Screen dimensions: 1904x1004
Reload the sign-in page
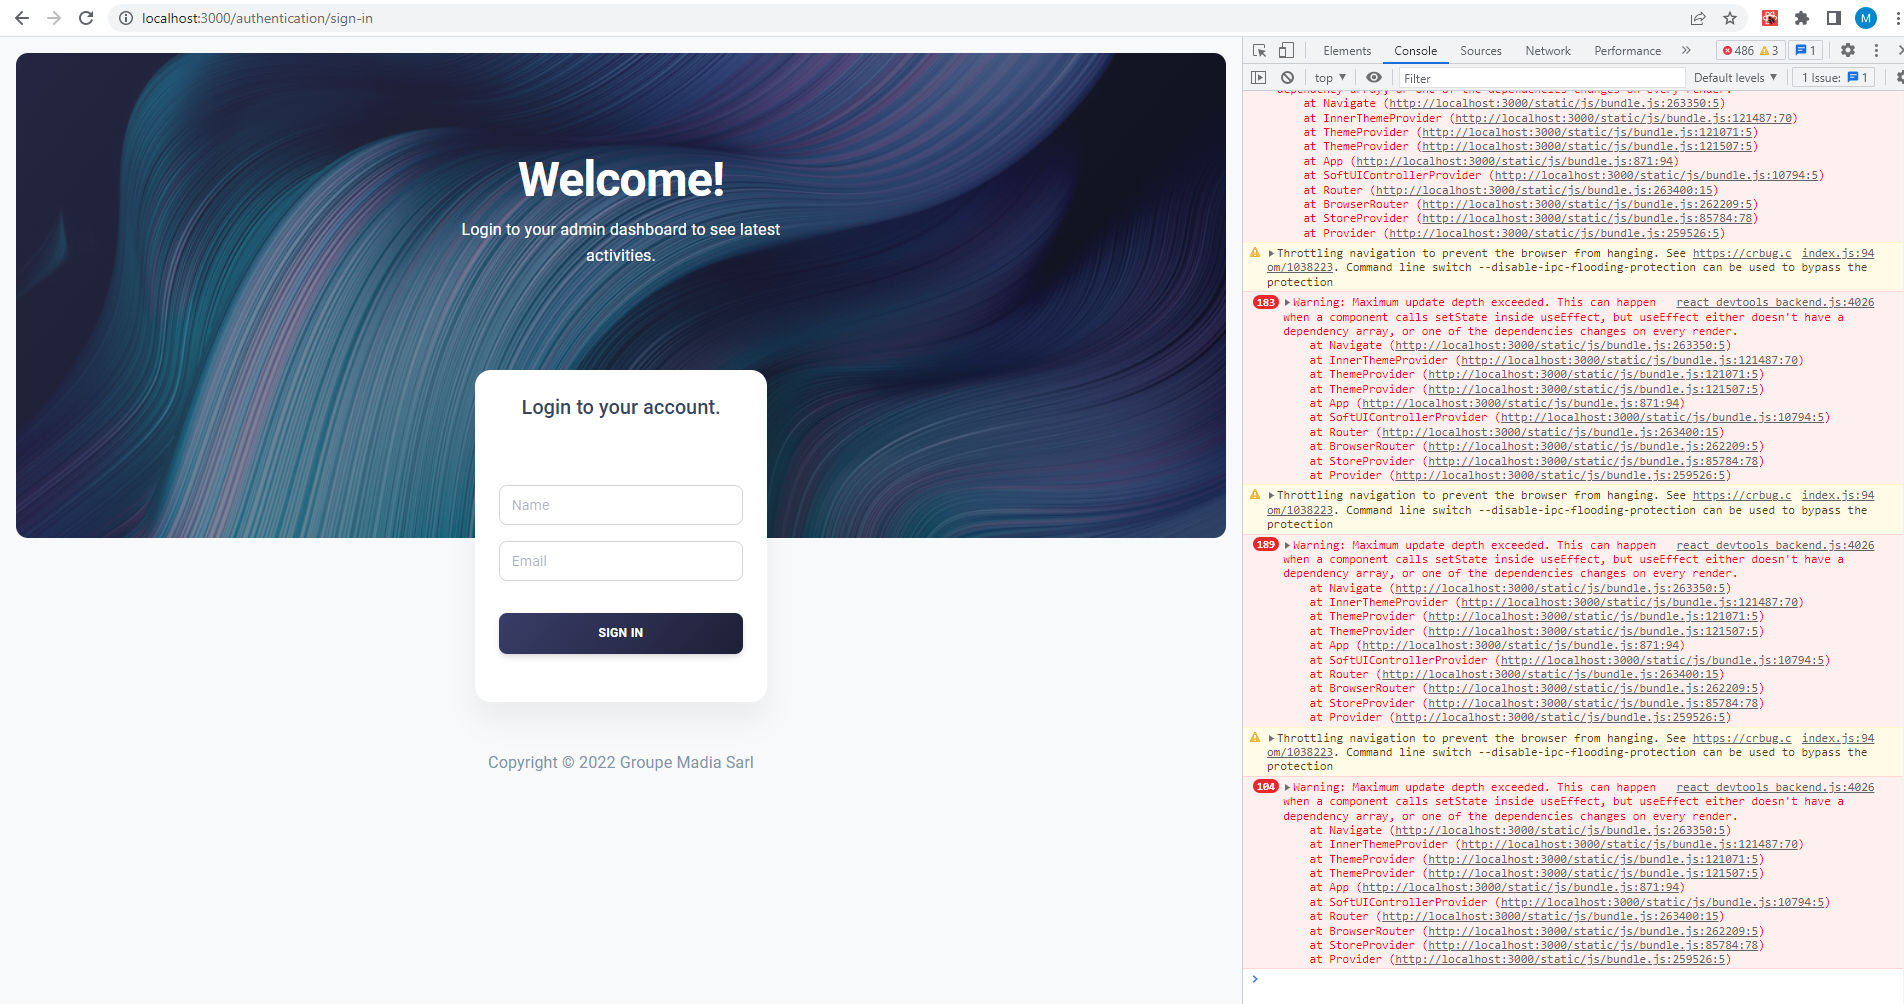[86, 18]
